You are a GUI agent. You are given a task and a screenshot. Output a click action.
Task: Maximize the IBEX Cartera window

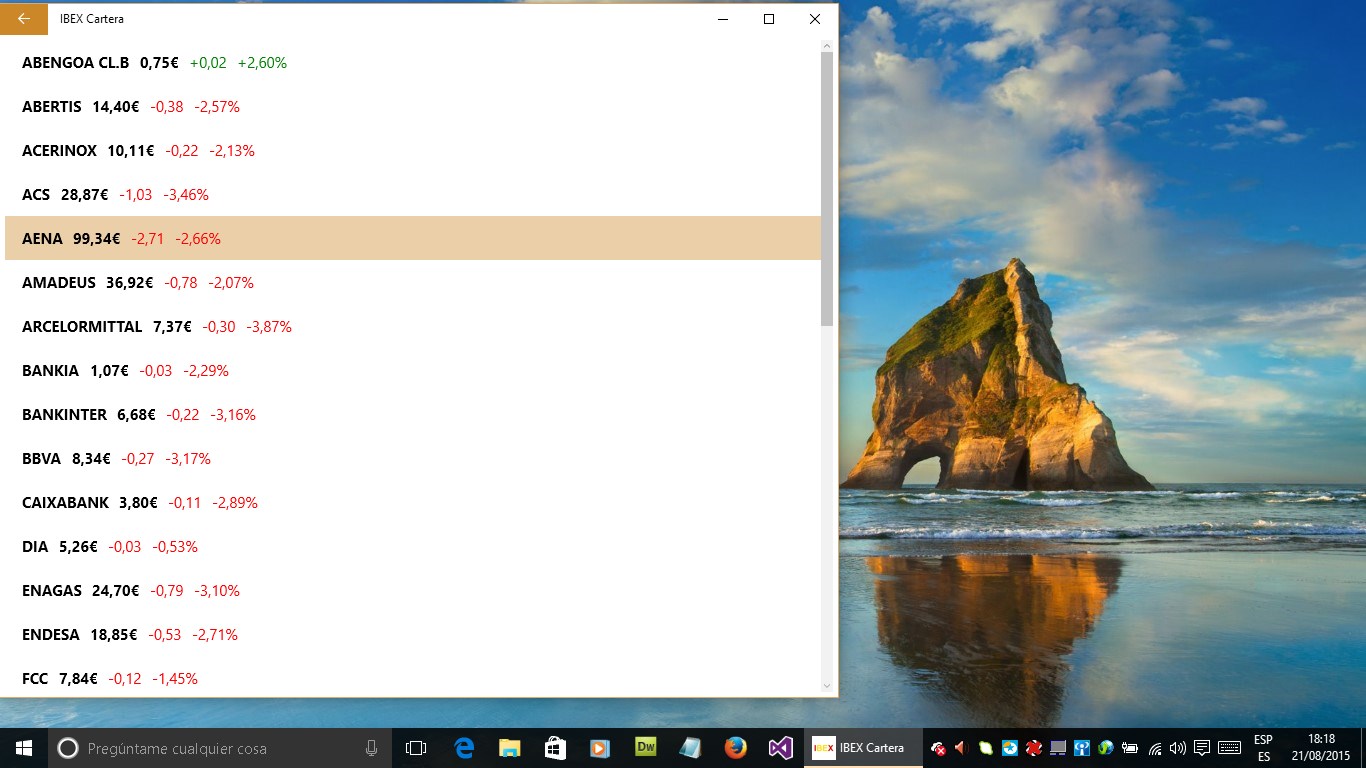(x=769, y=19)
